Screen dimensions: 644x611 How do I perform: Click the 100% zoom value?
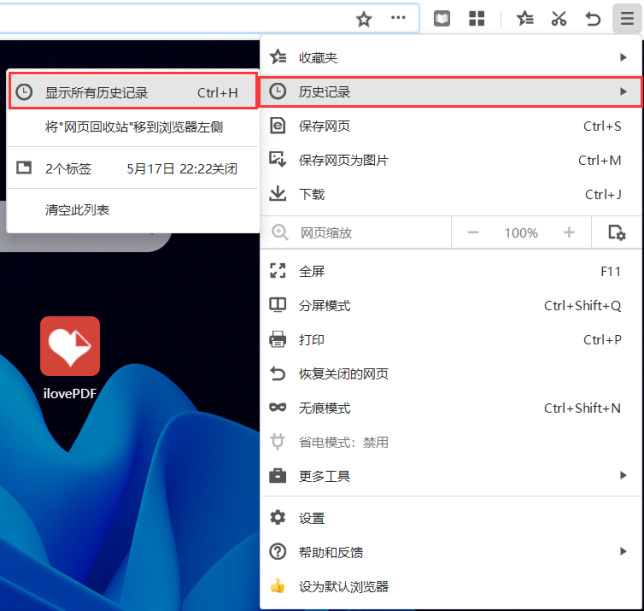521,233
